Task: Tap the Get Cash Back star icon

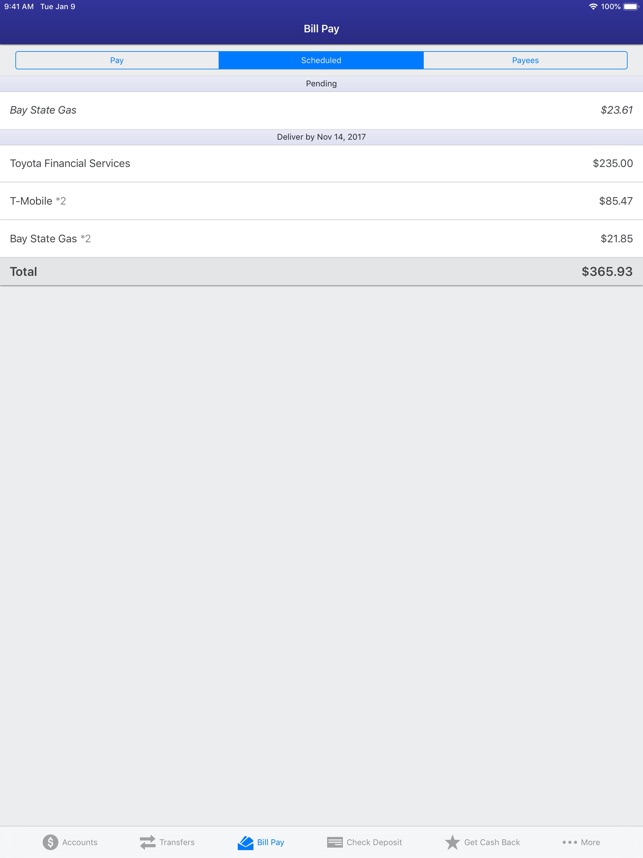Action: (453, 842)
